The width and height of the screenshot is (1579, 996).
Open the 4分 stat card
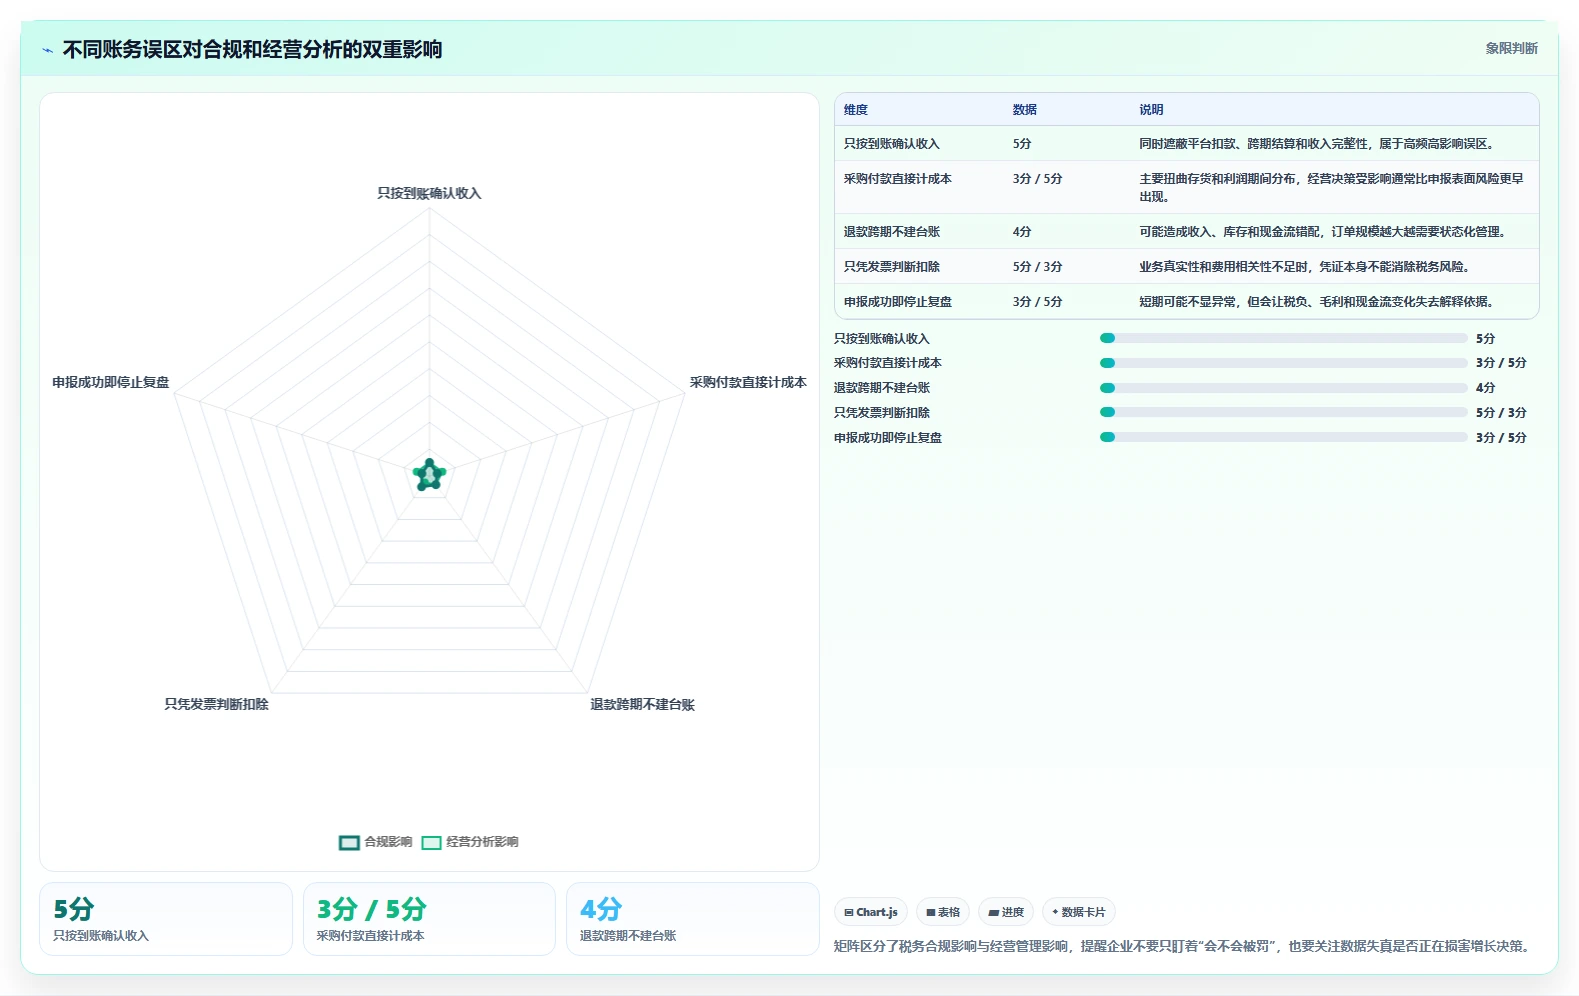click(x=692, y=919)
